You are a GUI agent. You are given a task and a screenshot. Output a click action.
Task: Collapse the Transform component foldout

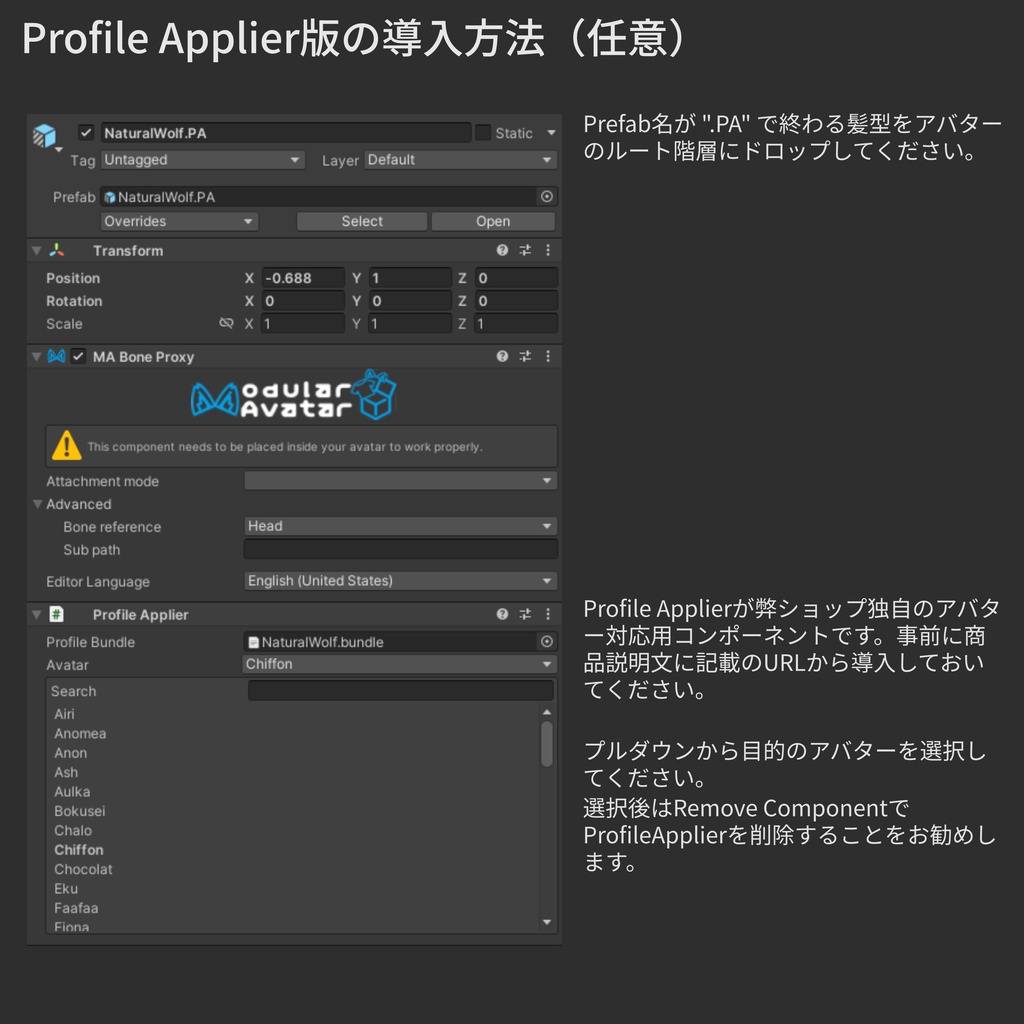(x=37, y=251)
